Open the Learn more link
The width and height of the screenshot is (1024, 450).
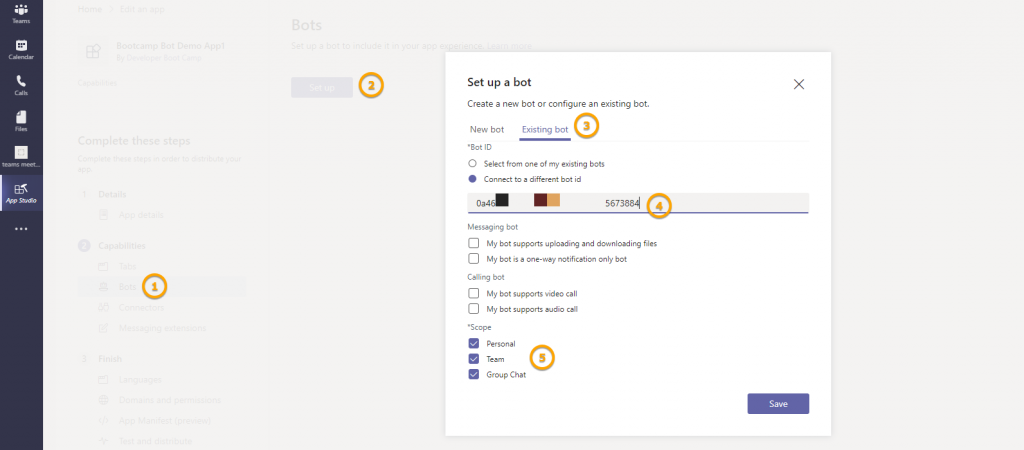click(x=509, y=46)
